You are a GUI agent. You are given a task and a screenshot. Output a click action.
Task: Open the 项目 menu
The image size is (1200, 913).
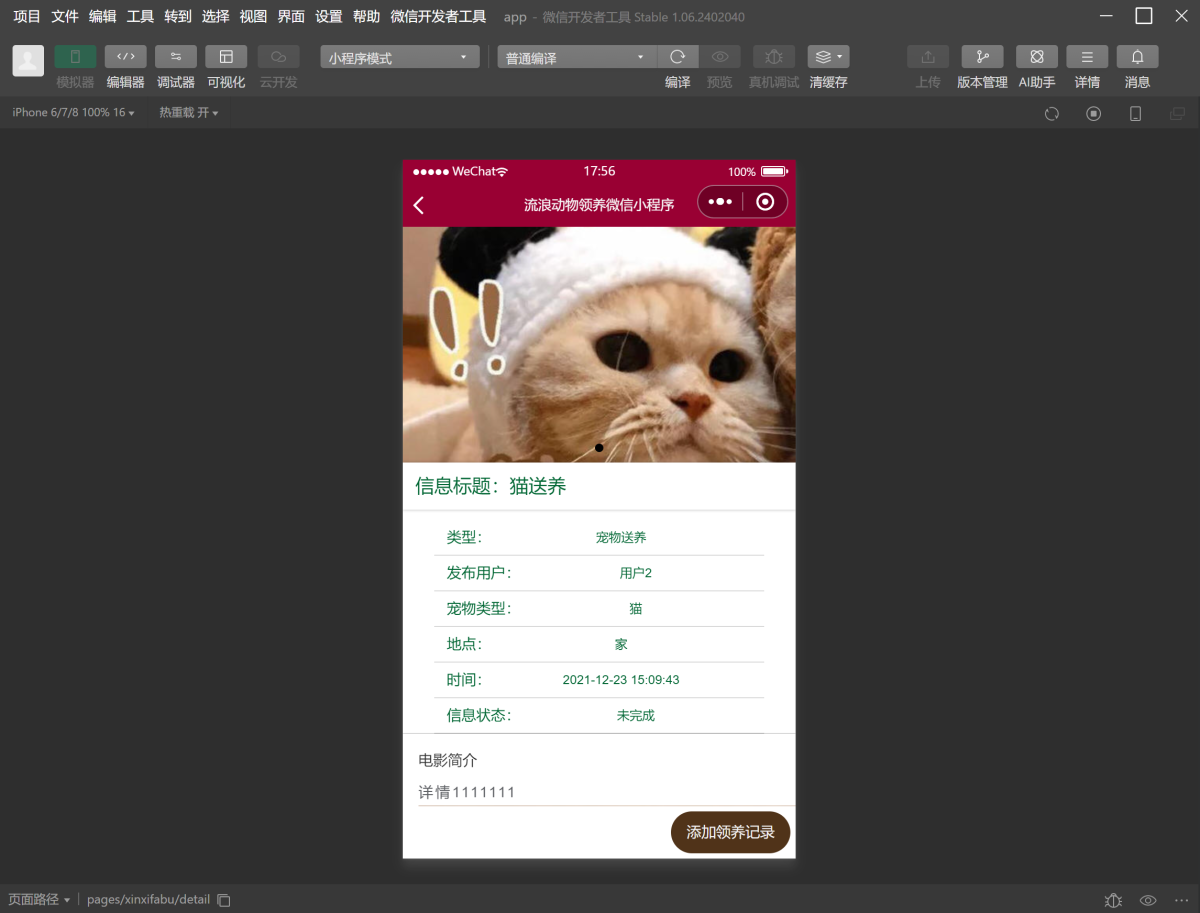click(27, 17)
